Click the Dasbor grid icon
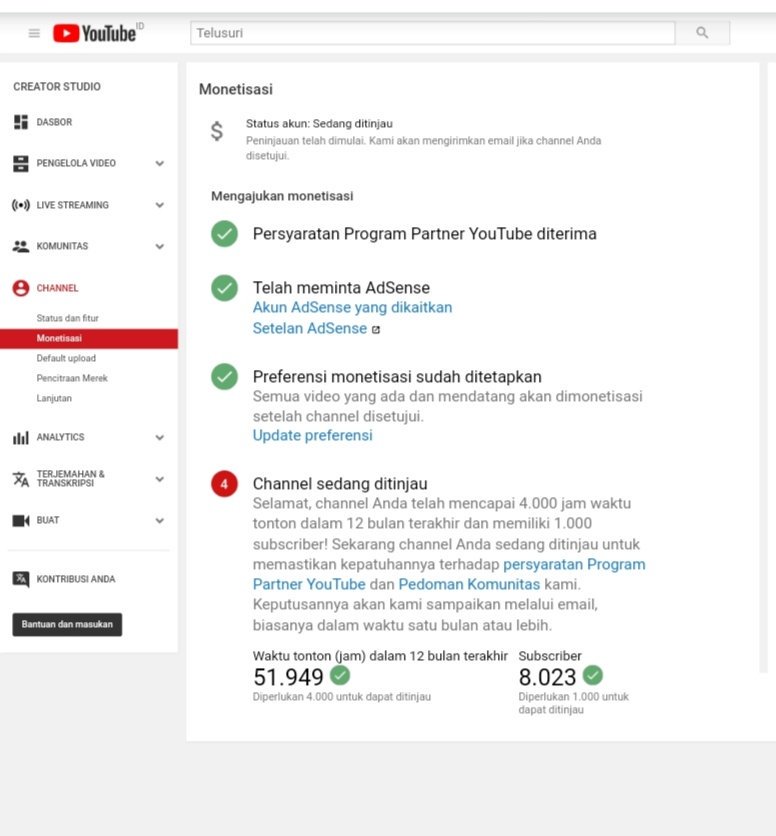Screen dimensions: 776x836 pos(21,122)
